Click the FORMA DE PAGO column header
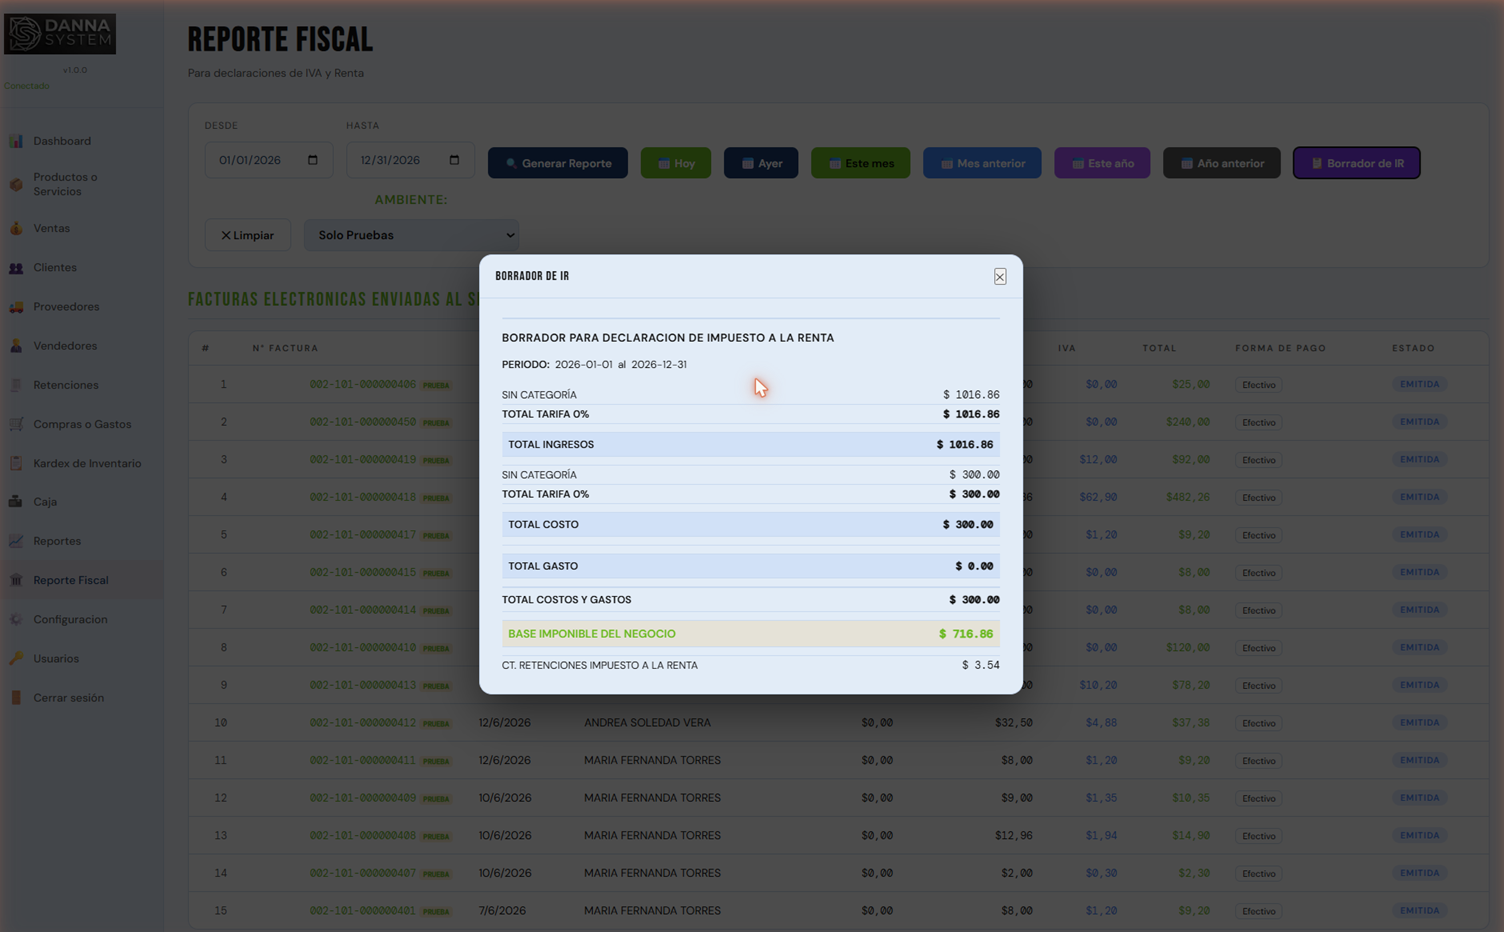This screenshot has width=1504, height=932. pos(1280,348)
